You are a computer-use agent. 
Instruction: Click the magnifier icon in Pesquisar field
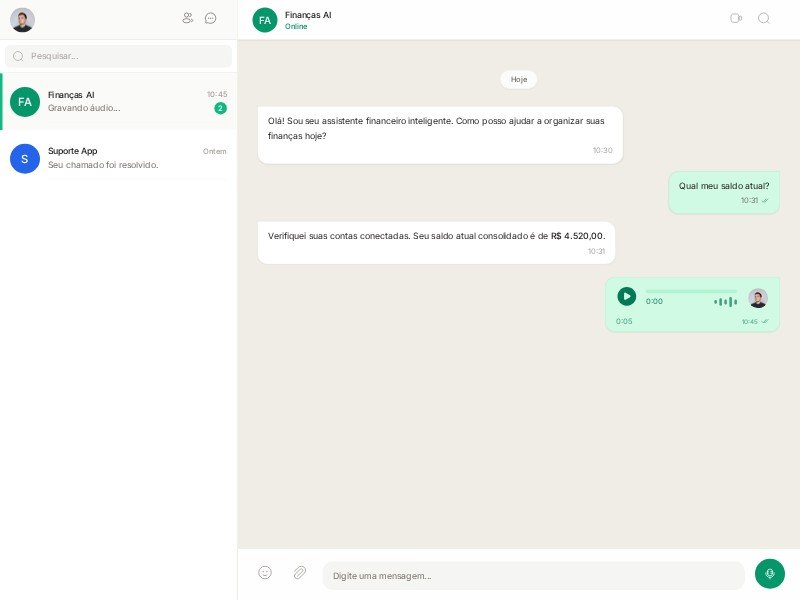coord(18,56)
